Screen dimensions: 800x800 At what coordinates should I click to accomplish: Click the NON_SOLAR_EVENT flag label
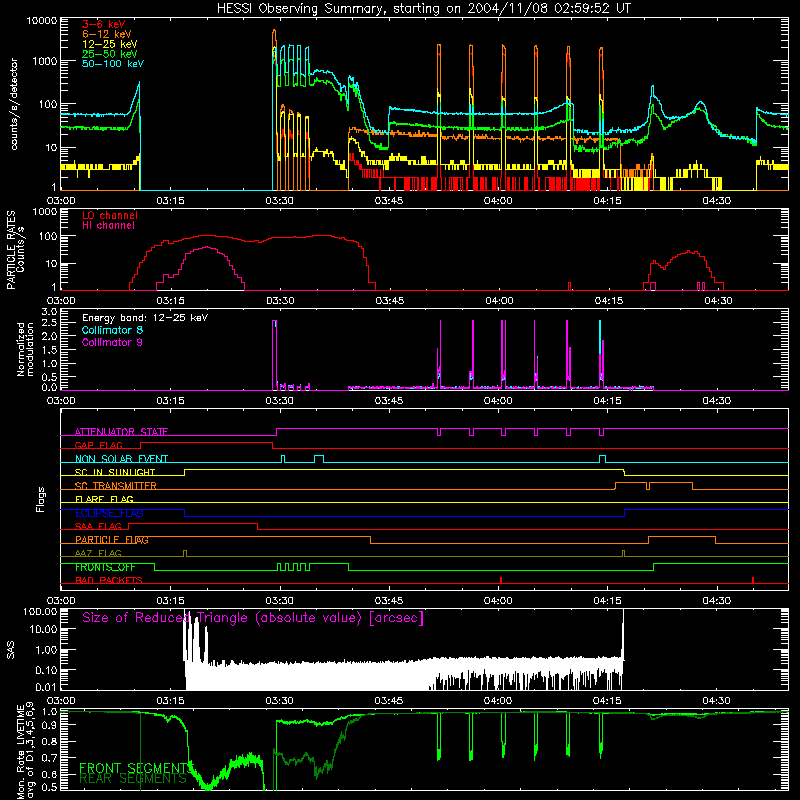click(121, 459)
